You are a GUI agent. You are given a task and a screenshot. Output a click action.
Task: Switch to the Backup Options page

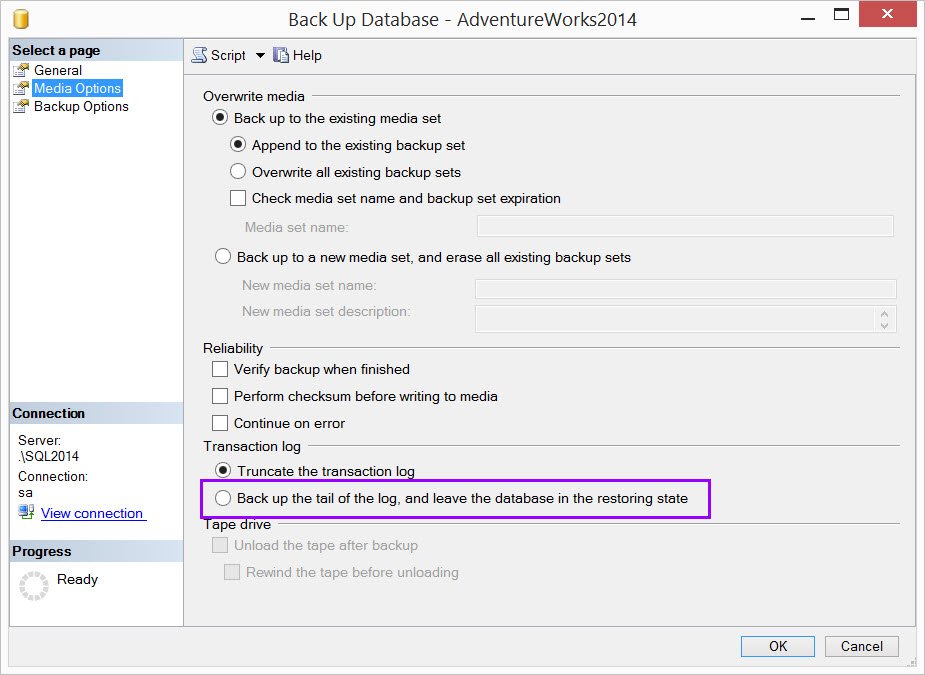(x=81, y=106)
